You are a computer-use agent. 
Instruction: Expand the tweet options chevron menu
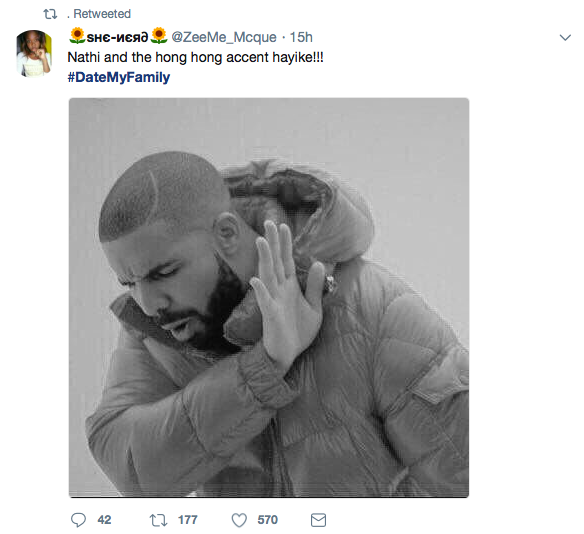tap(565, 37)
